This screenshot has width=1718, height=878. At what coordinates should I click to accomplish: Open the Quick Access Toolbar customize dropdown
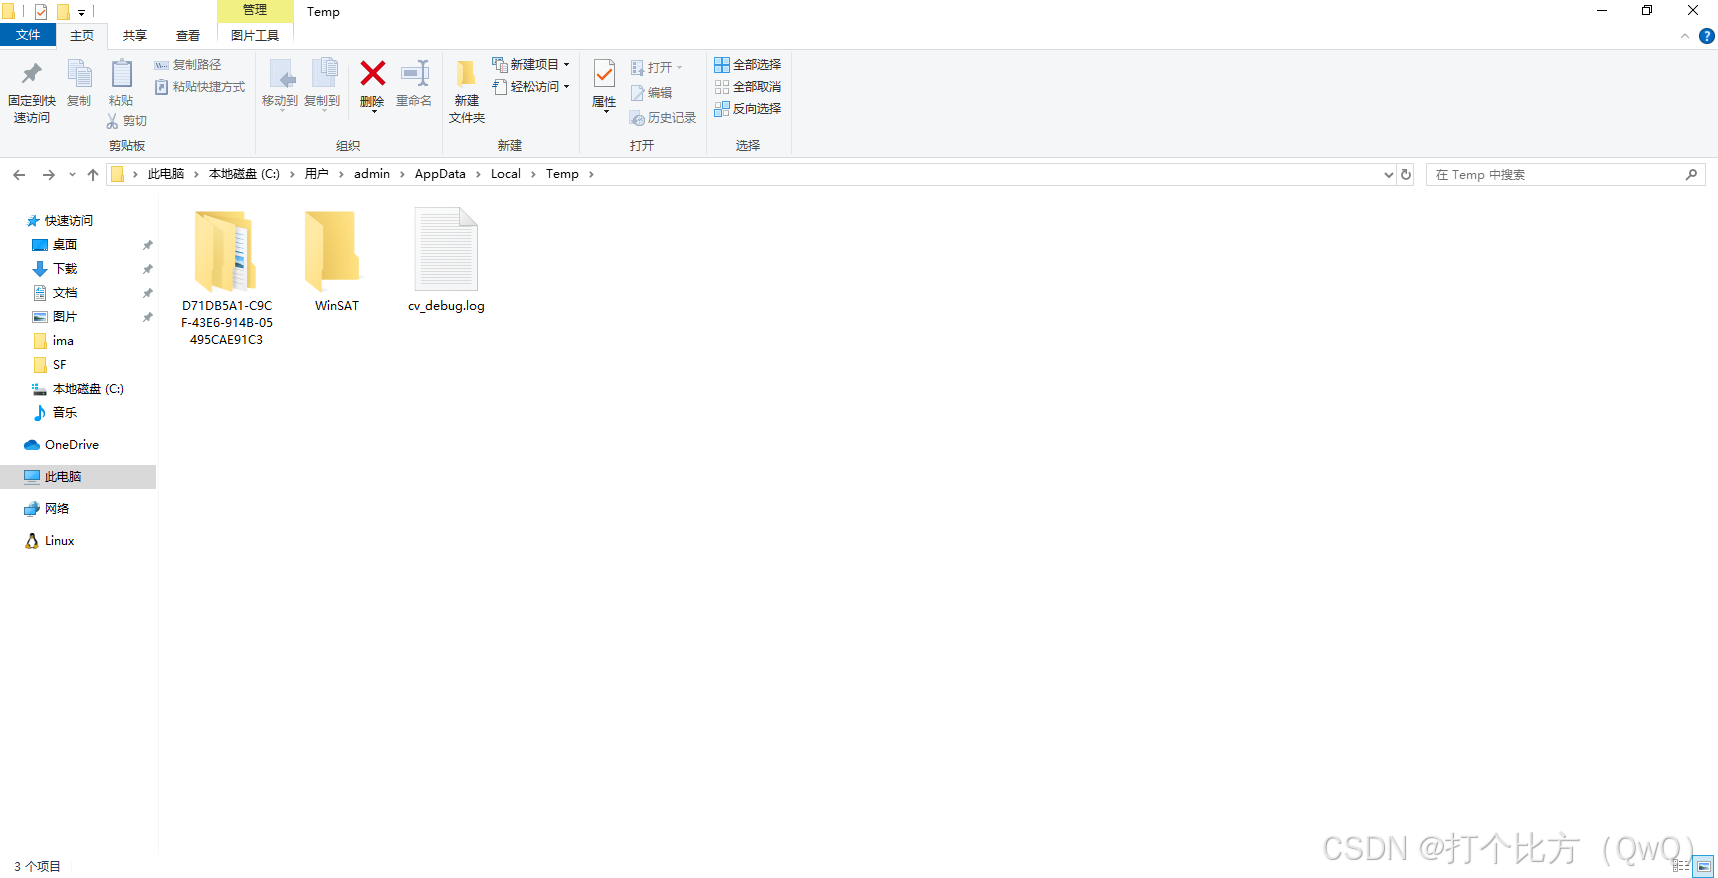pos(82,13)
